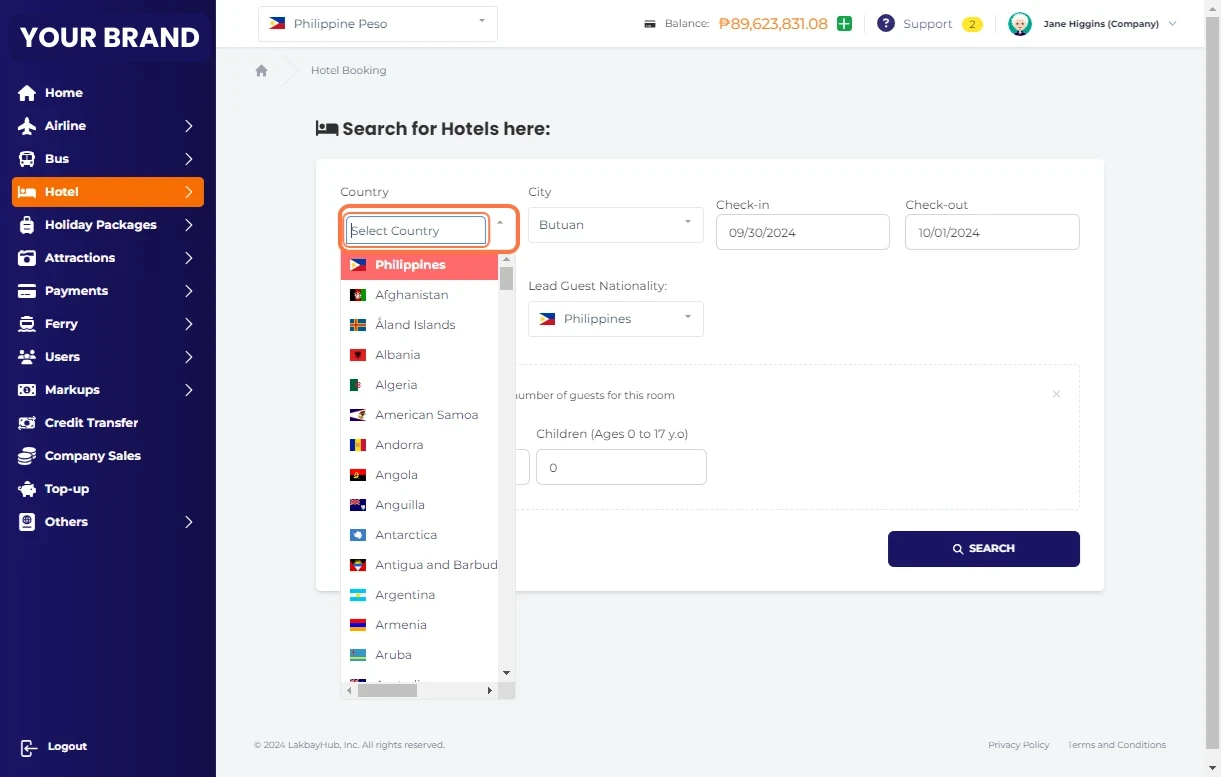Open the City dropdown showing Butuan
Image resolution: width=1221 pixels, height=777 pixels.
coord(615,225)
